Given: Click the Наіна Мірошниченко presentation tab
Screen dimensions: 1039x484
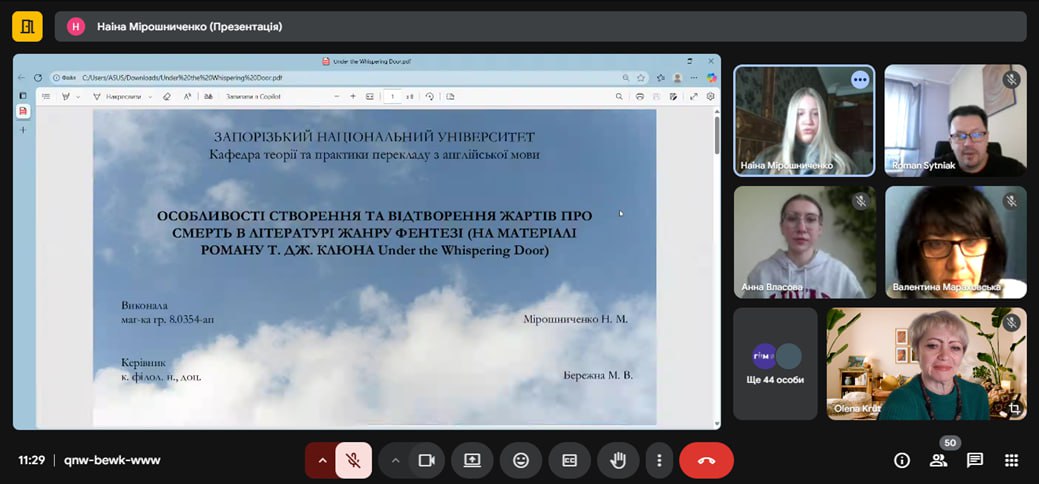Looking at the screenshot, I should click(x=189, y=27).
